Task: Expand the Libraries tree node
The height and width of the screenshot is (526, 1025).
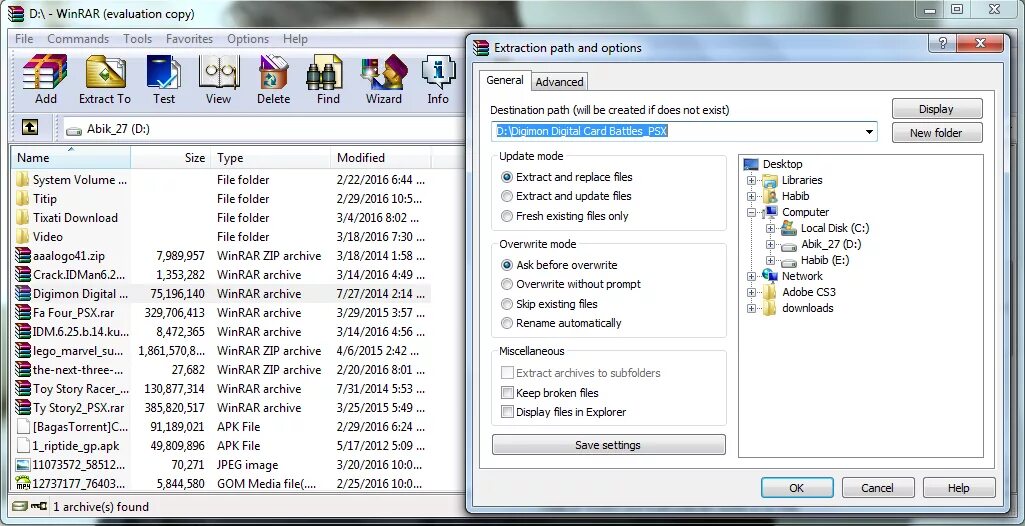Action: (751, 180)
